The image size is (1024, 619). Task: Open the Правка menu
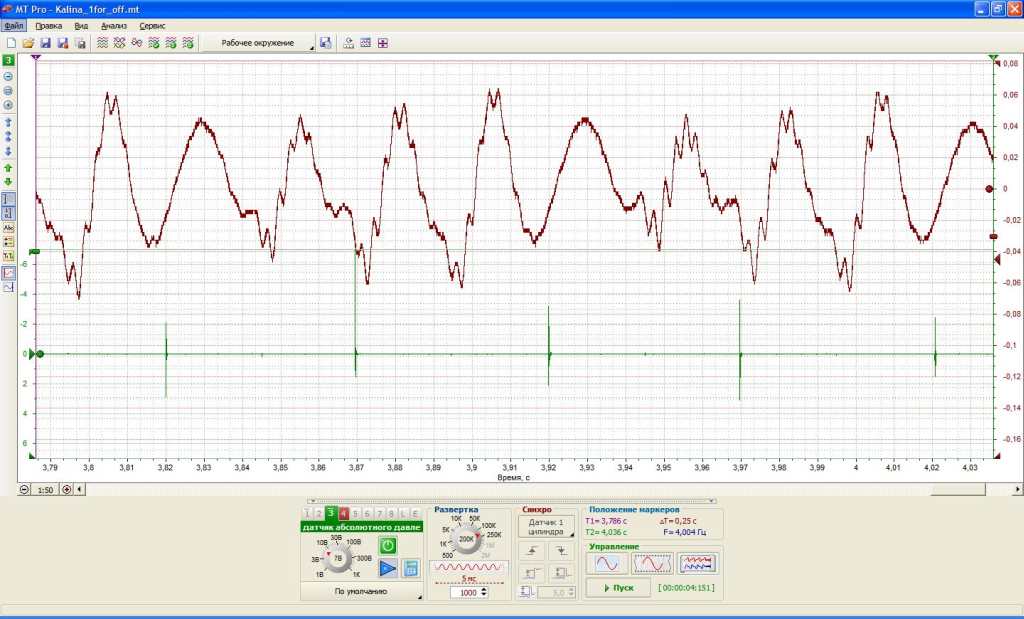point(49,26)
